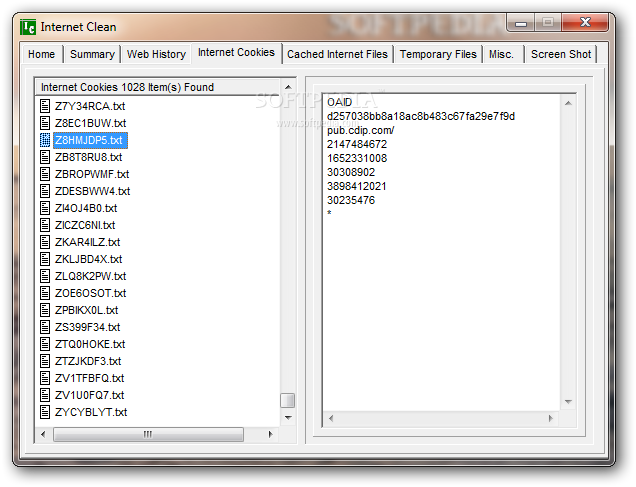Select cookie file ZV1U0FQ7.txt
636x487 pixels.
[x=90, y=395]
